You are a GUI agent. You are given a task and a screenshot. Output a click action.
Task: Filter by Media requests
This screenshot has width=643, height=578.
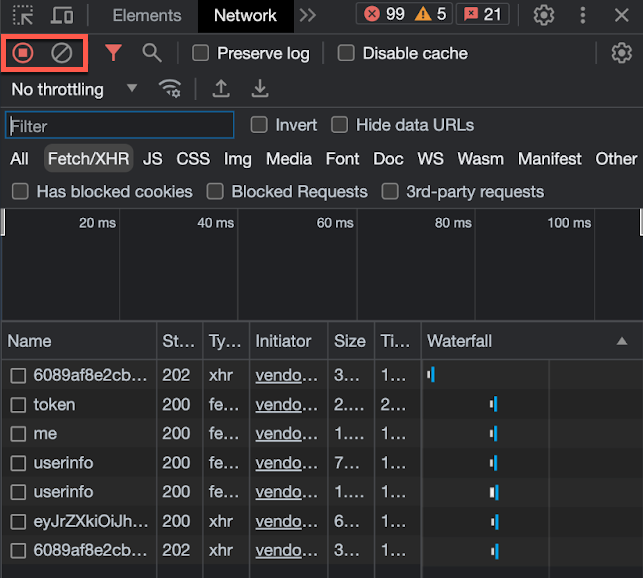pos(289,159)
